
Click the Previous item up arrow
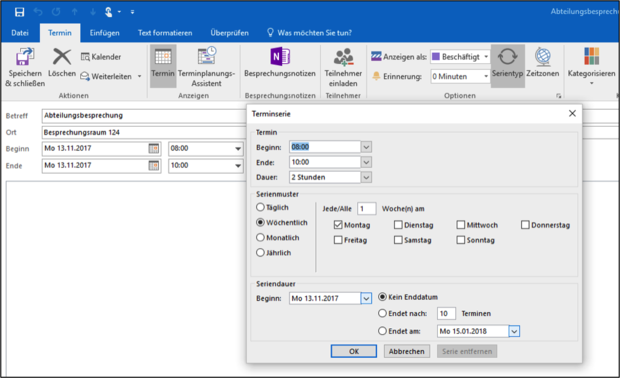74,12
